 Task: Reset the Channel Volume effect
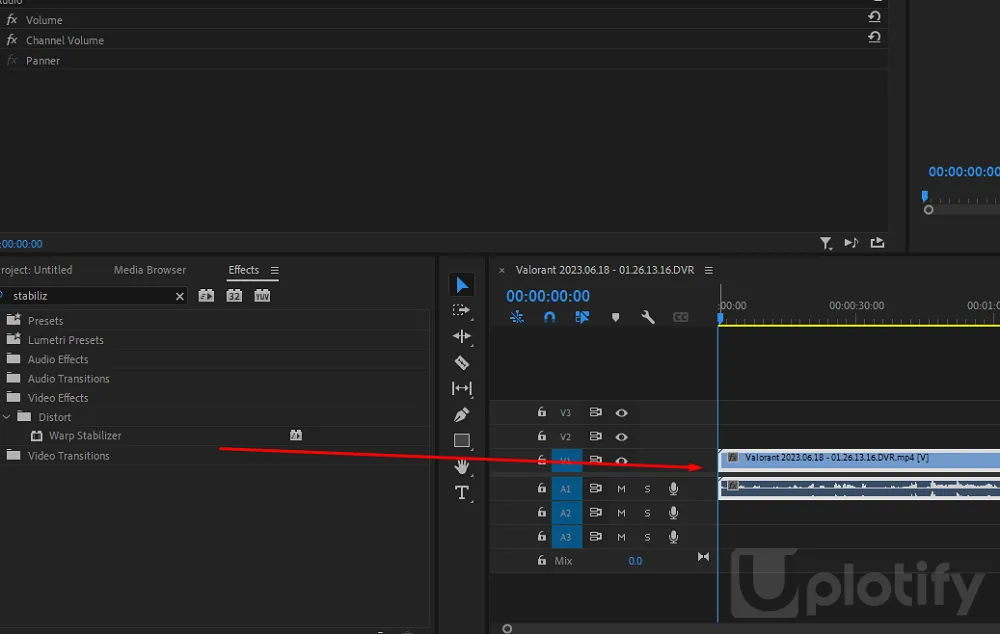coord(874,38)
